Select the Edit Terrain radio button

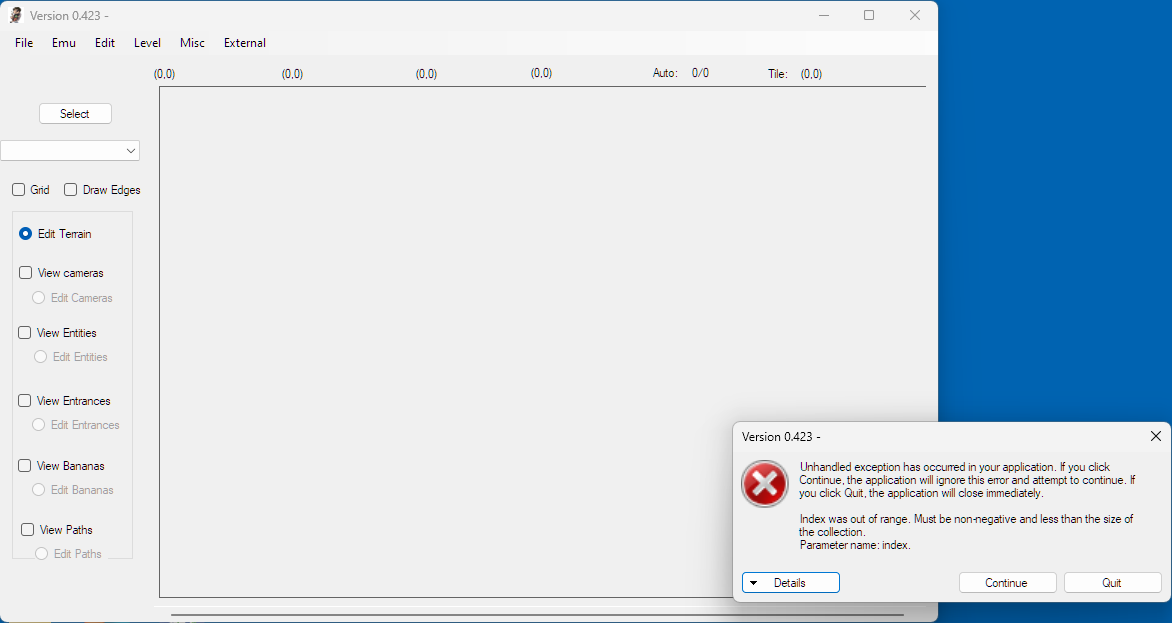26,234
